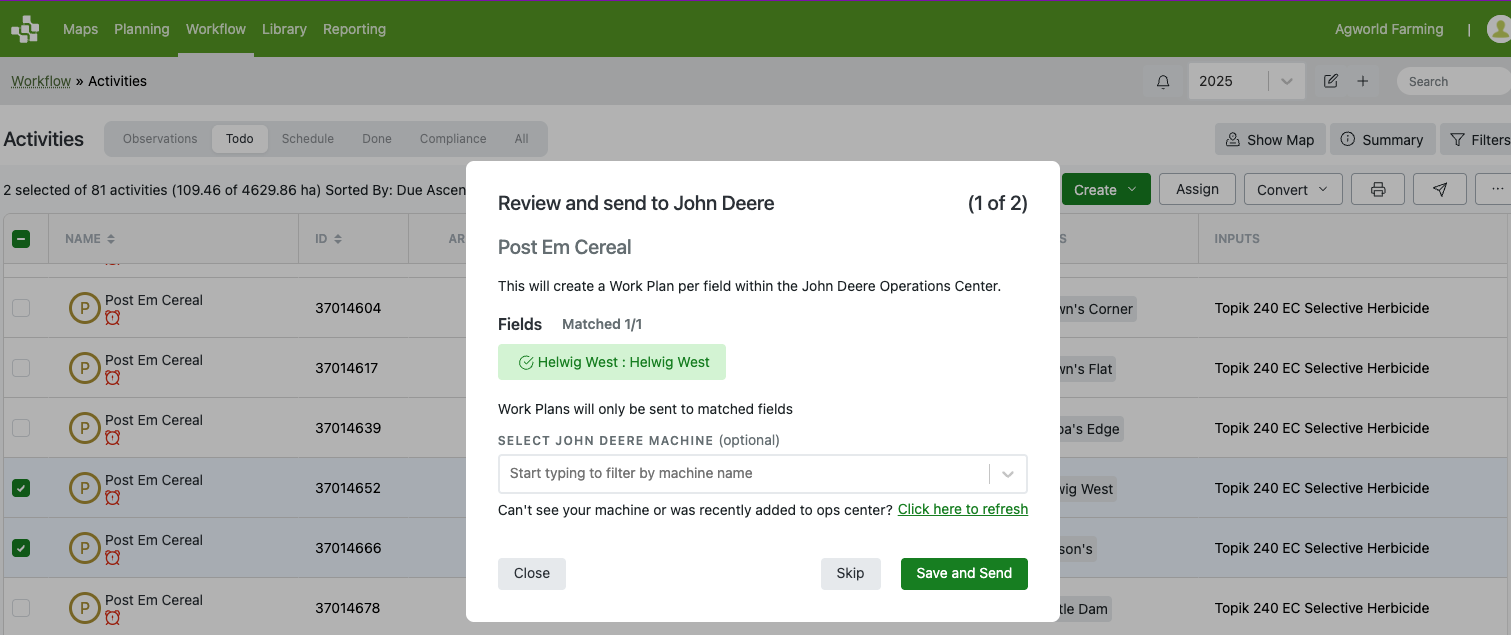Screen dimensions: 1511x635
Task: Click the 'Click here to refresh' link
Action: click(x=963, y=509)
